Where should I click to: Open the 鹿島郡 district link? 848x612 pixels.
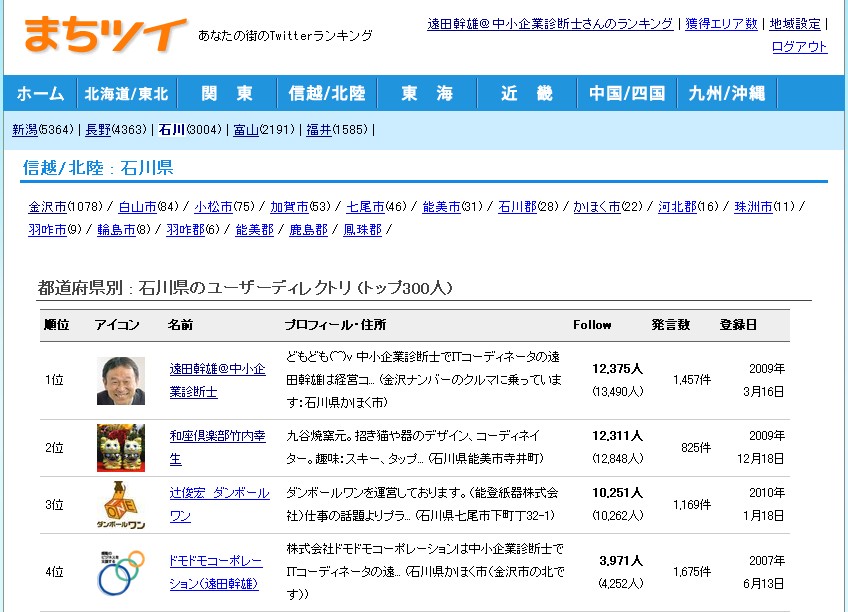309,230
